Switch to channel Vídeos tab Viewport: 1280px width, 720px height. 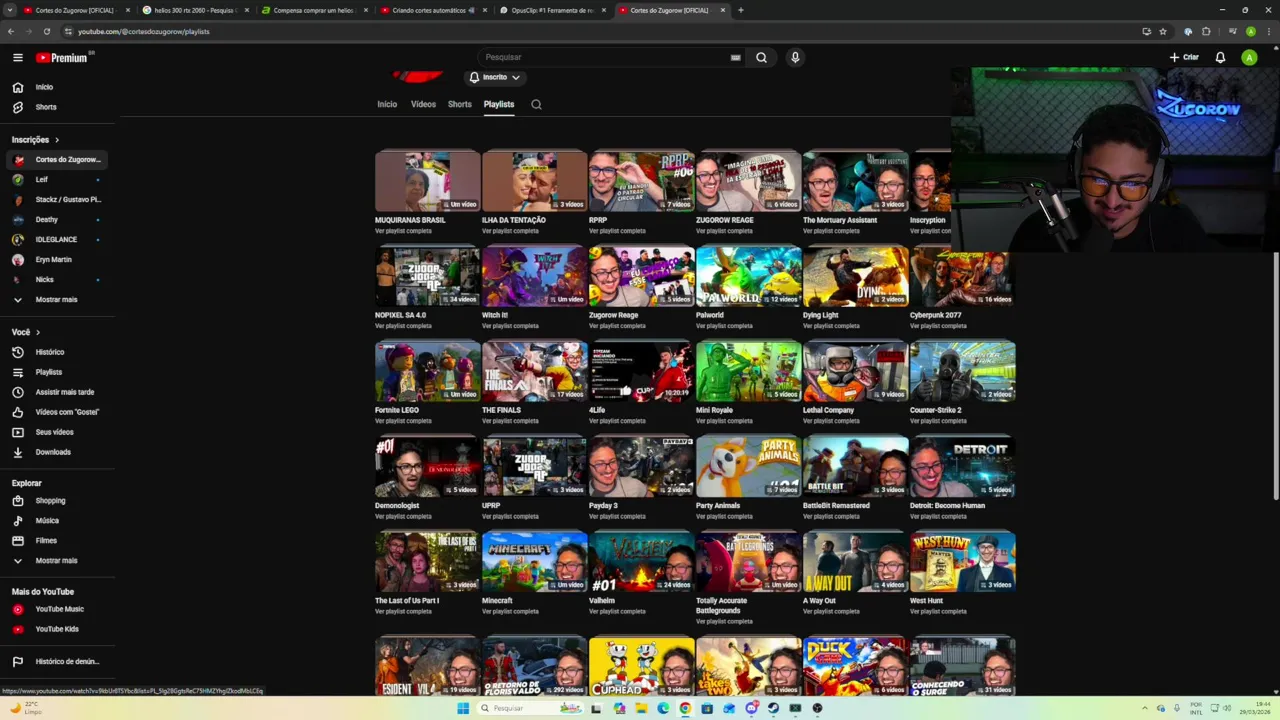click(423, 104)
